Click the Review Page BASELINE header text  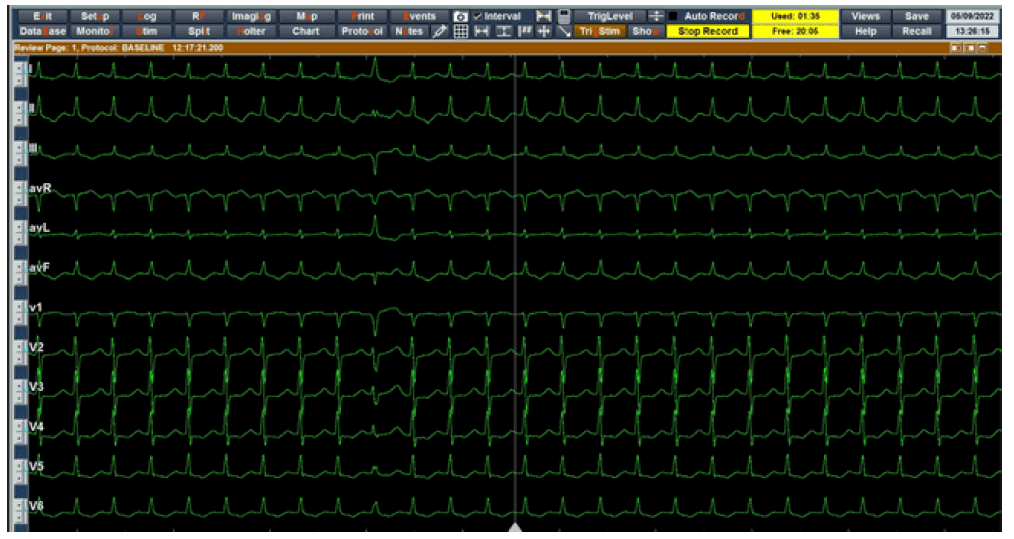point(118,48)
